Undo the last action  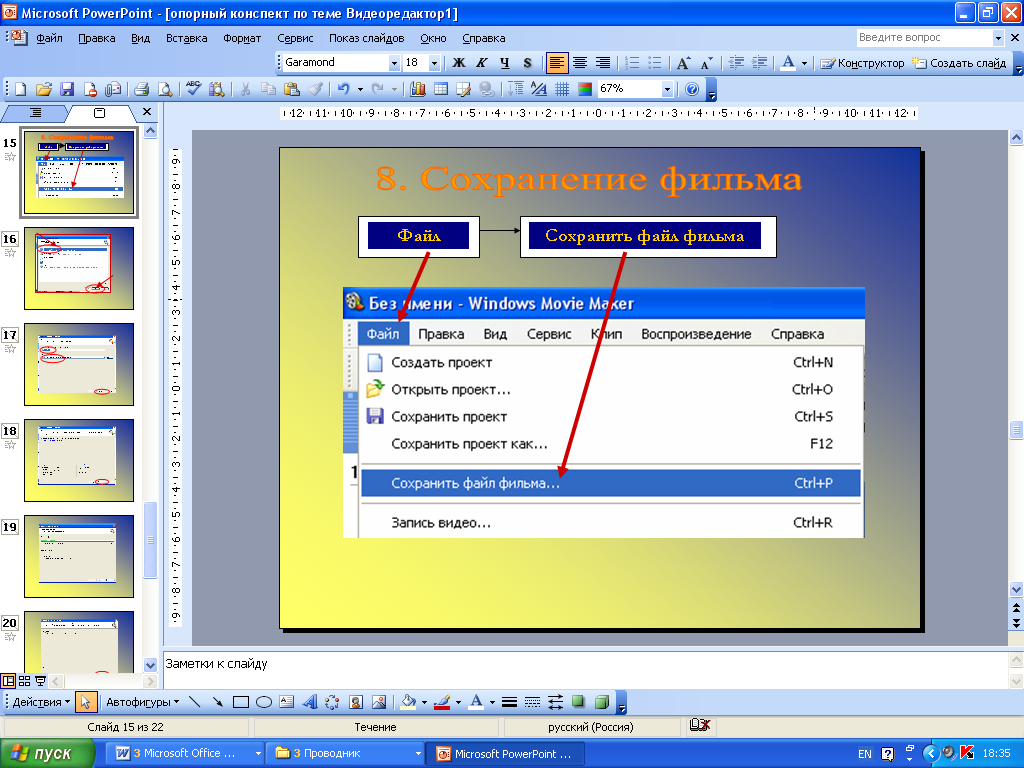(x=344, y=89)
